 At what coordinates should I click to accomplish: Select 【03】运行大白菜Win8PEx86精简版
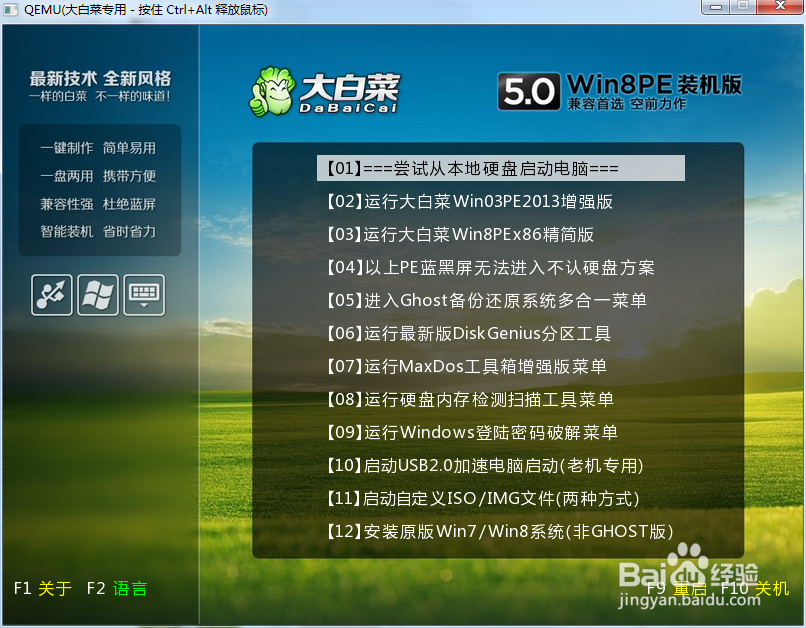pos(460,234)
